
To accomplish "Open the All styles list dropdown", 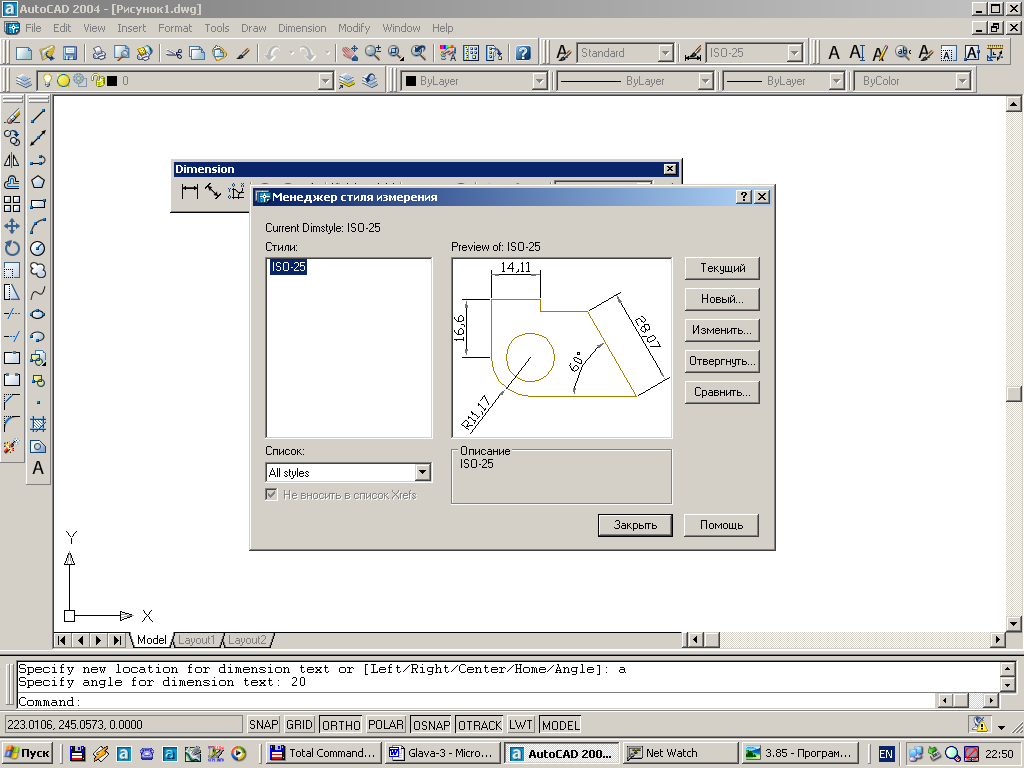I will point(423,472).
